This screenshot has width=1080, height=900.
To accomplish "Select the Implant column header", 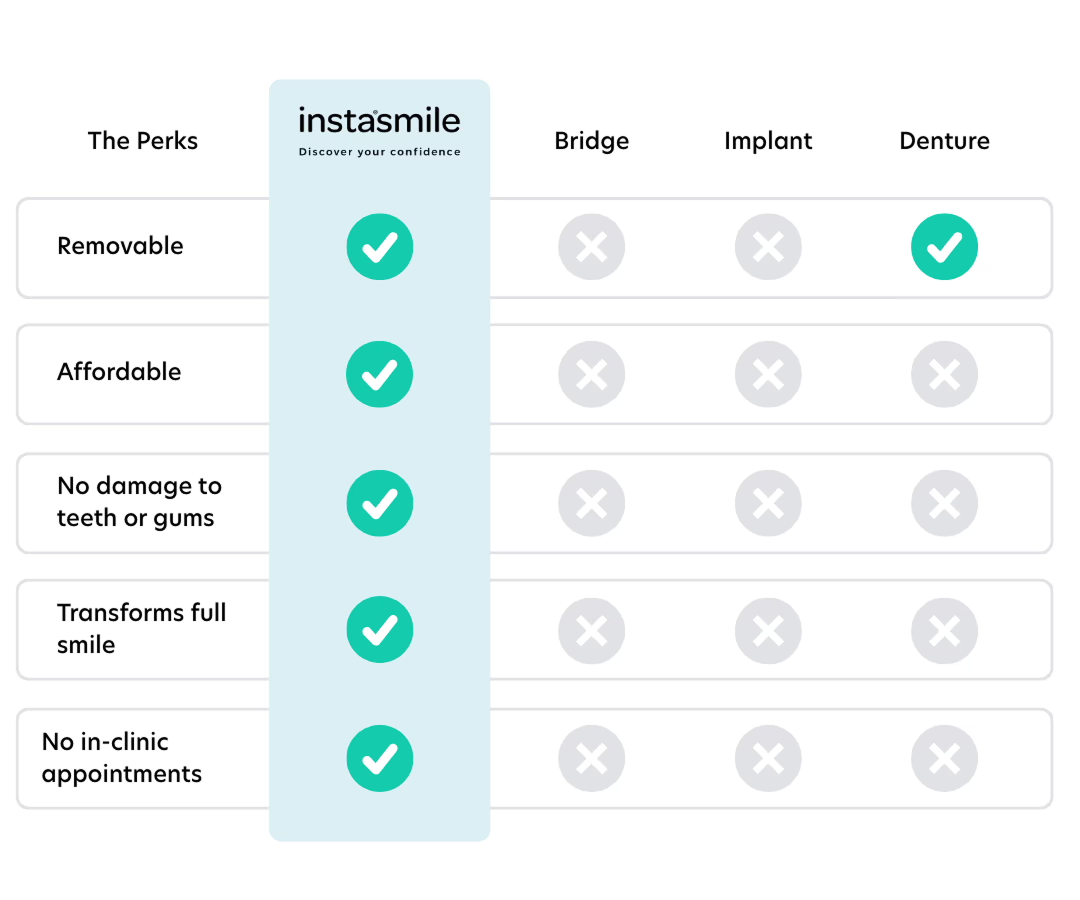I will tap(768, 141).
